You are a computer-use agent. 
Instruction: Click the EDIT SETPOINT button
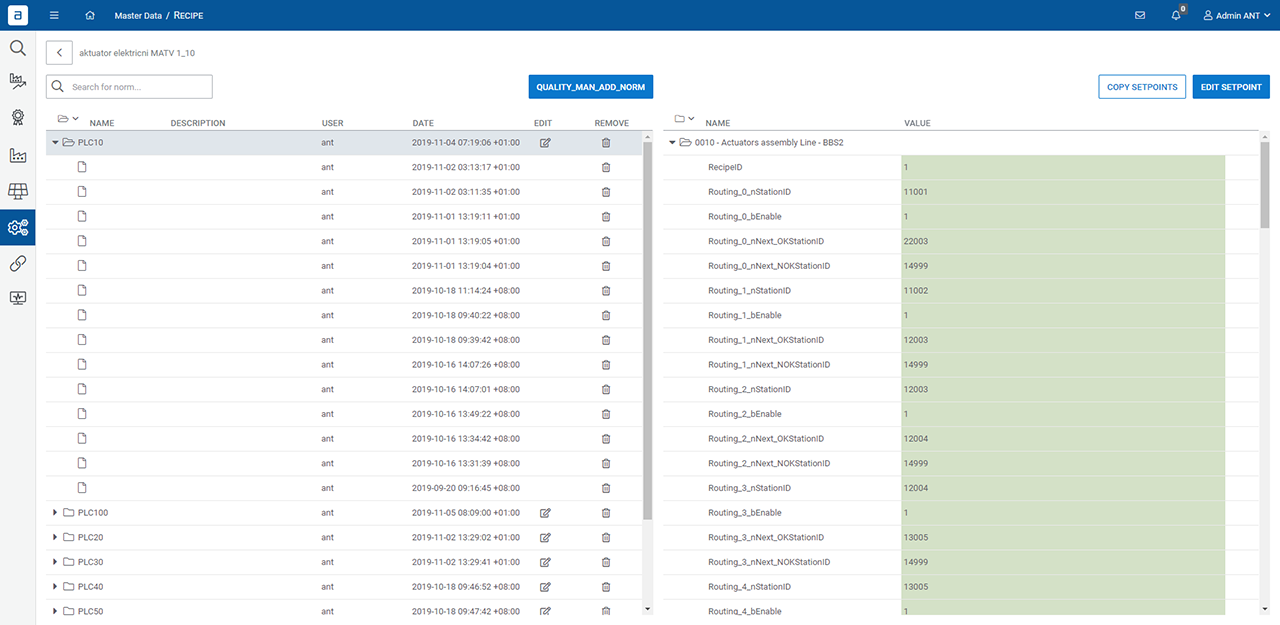tap(1231, 87)
